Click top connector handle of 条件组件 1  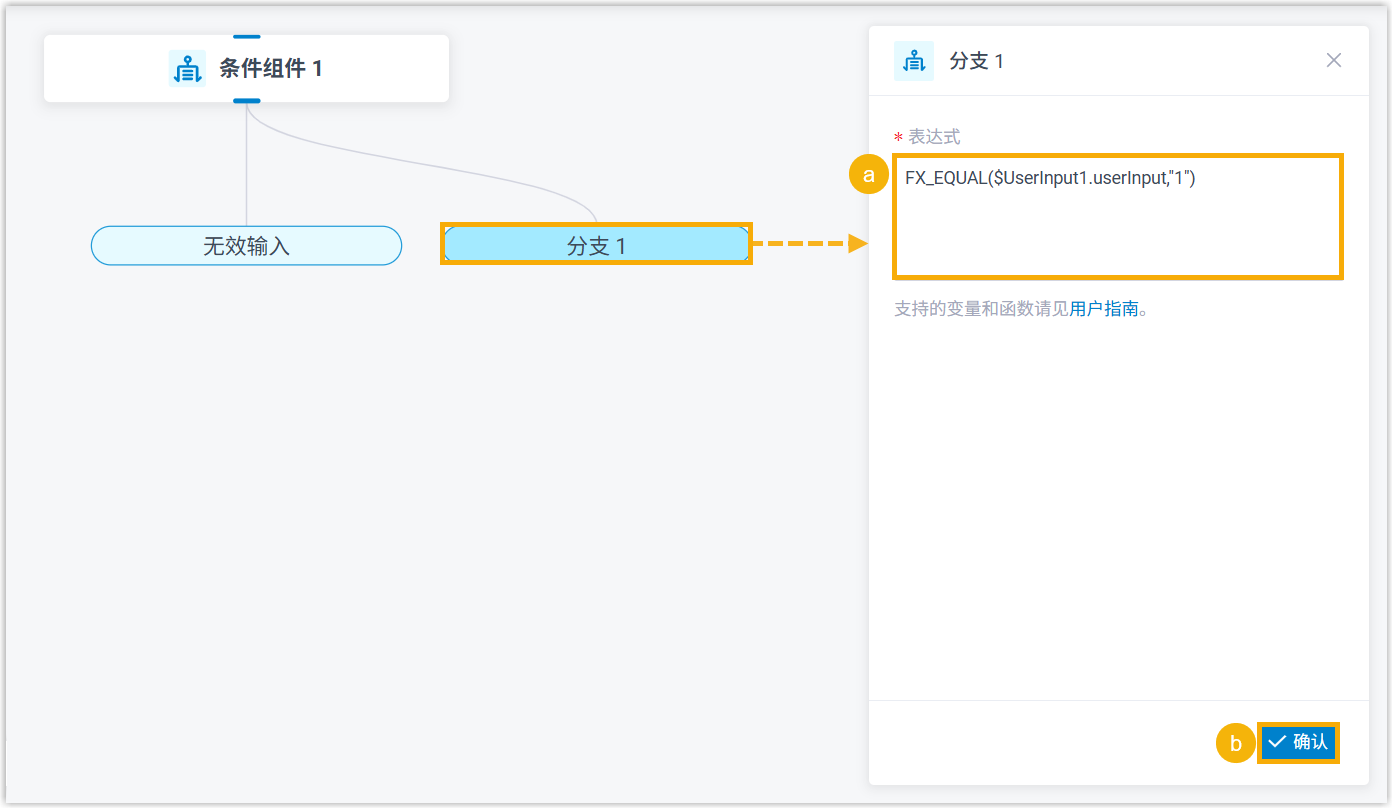coord(246,37)
